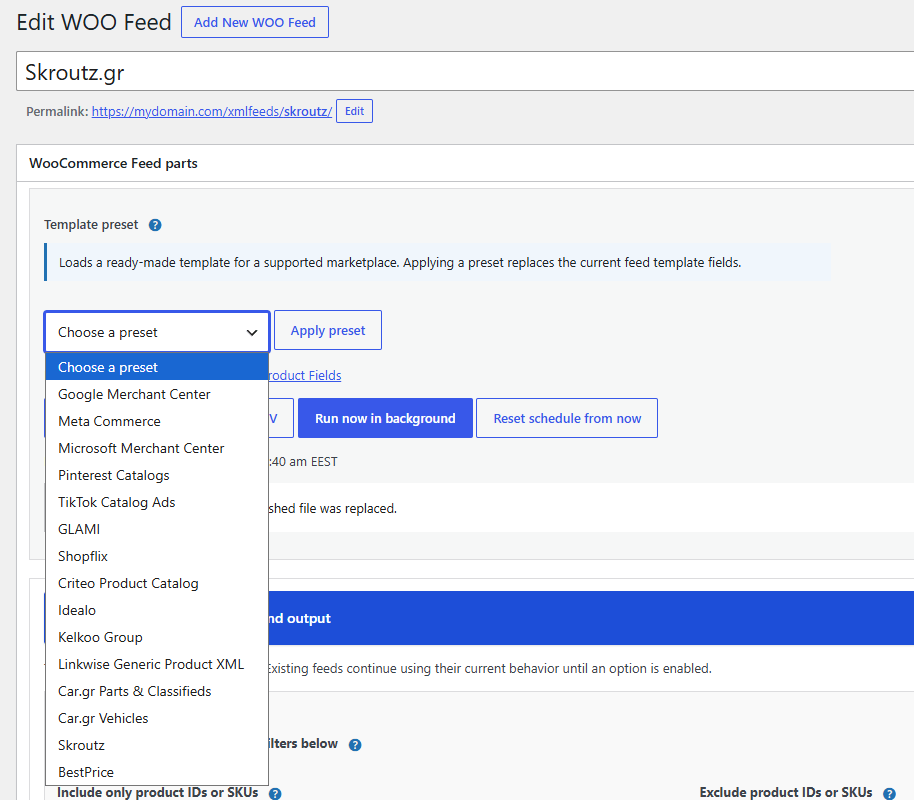Click the WooCommerce Feed parts panel header
This screenshot has height=800, width=914.
pos(465,163)
